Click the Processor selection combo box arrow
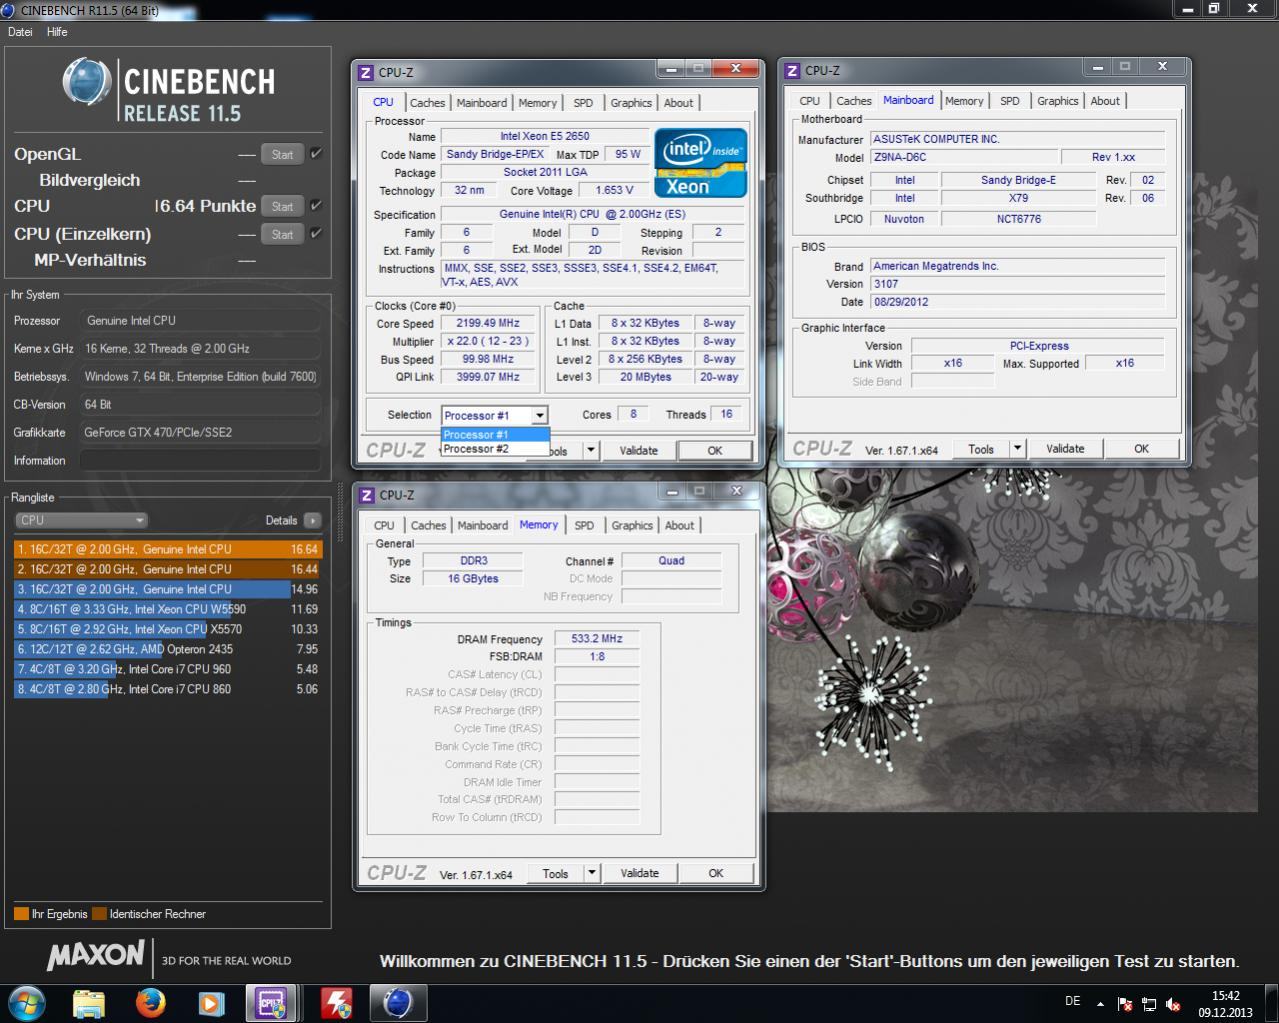 point(539,415)
